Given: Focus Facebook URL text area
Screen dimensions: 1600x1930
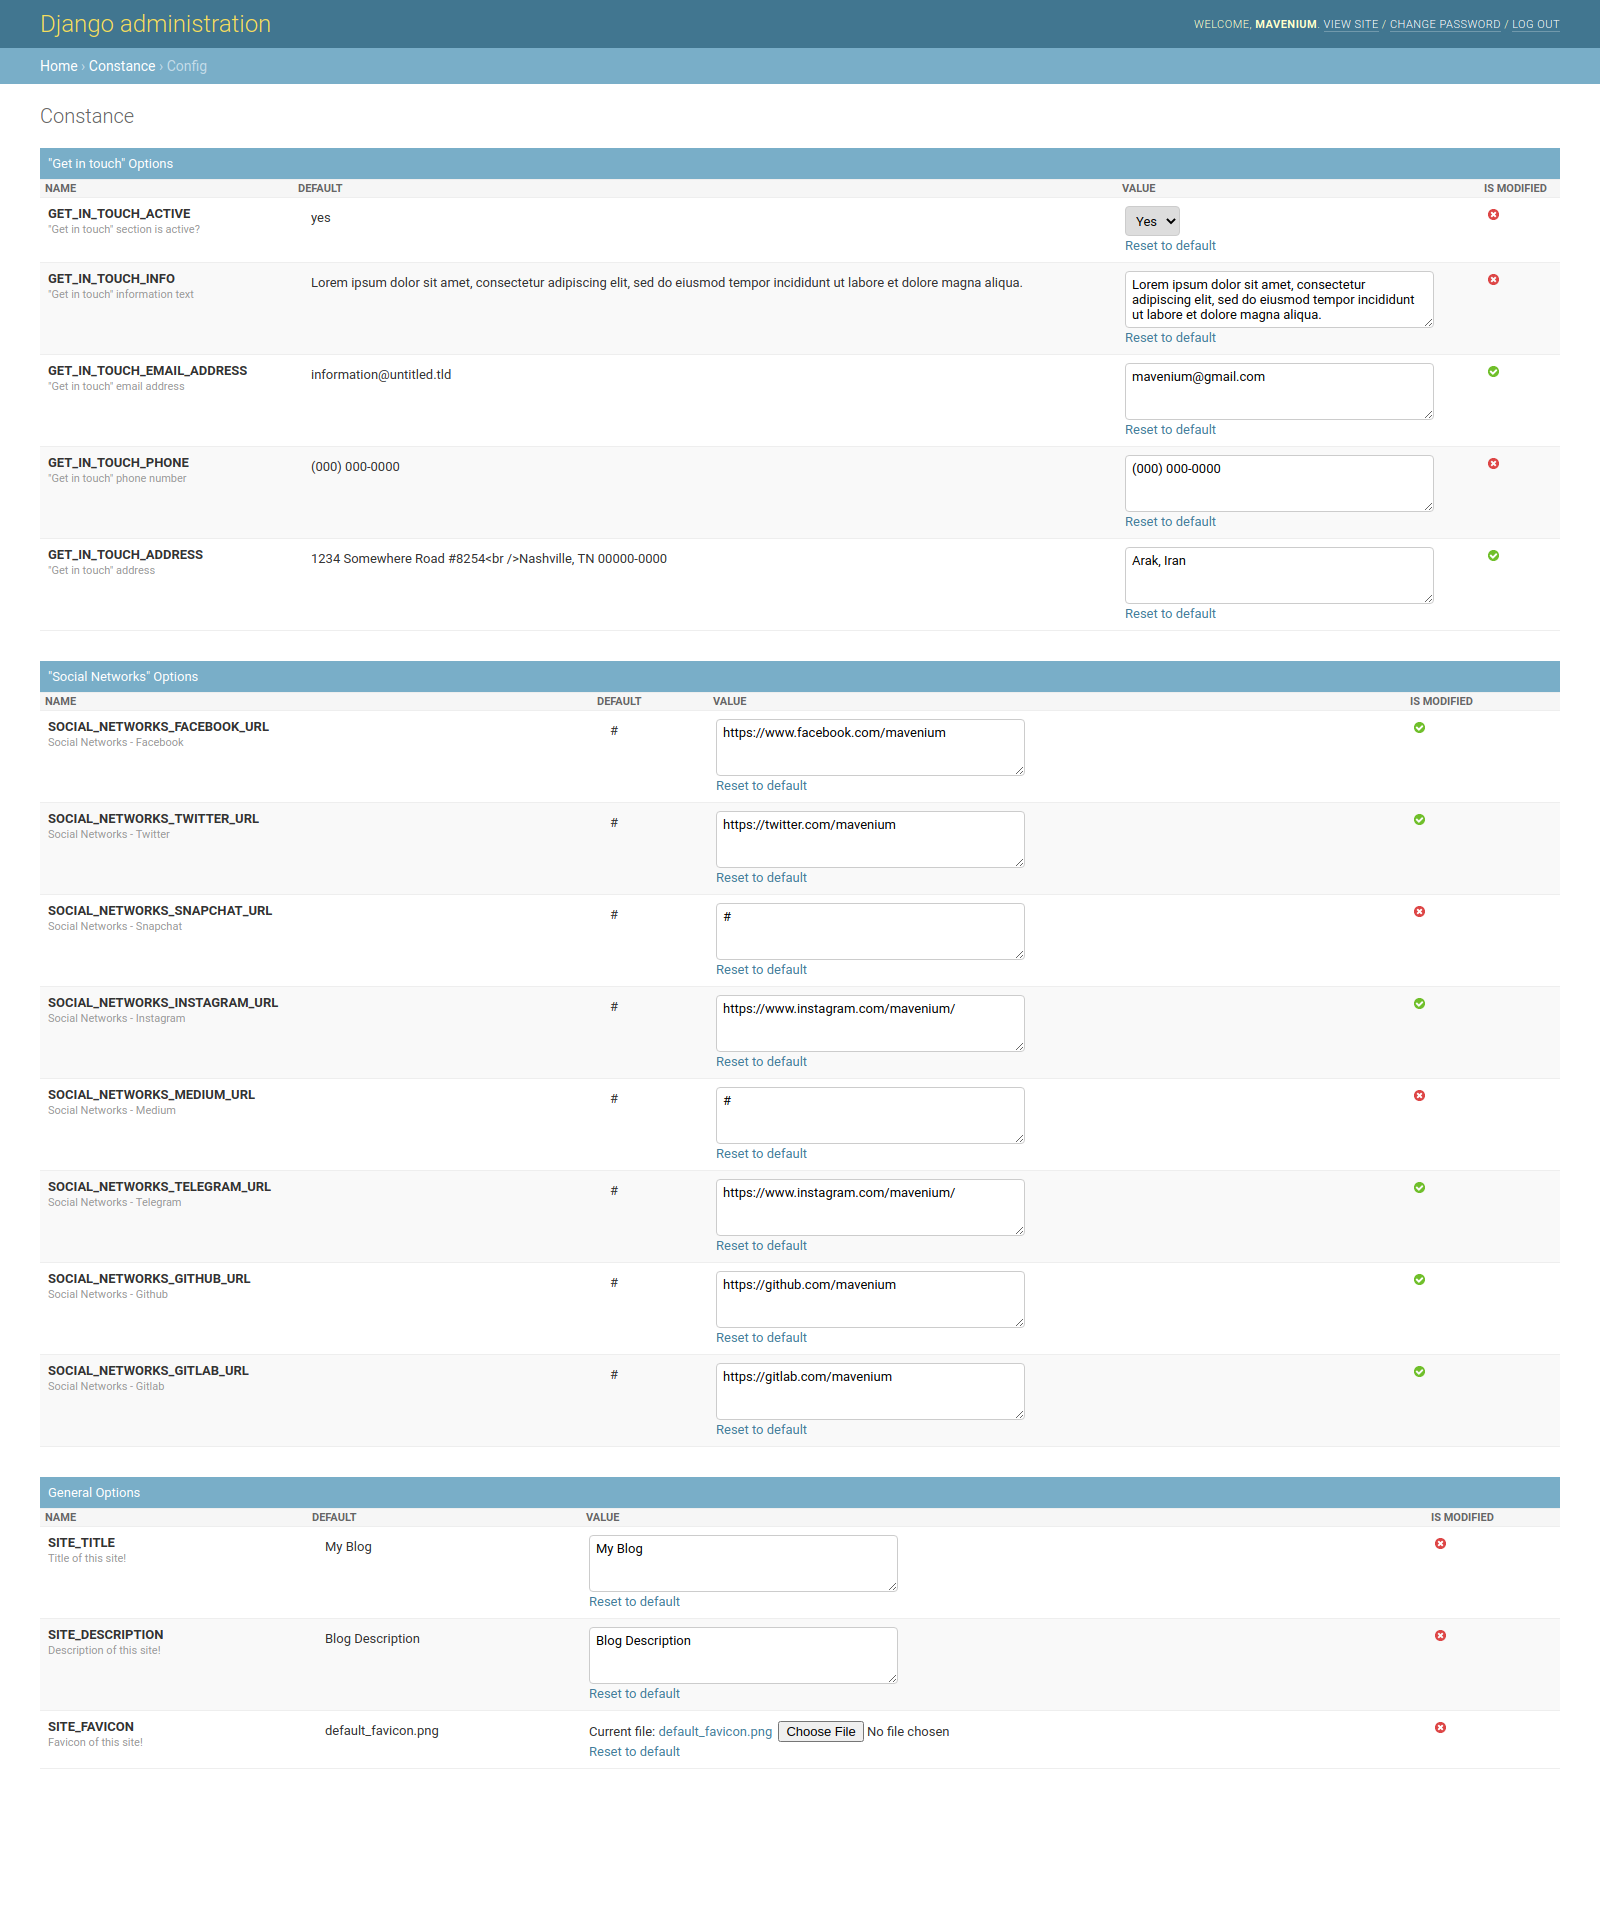Looking at the screenshot, I should (x=870, y=747).
